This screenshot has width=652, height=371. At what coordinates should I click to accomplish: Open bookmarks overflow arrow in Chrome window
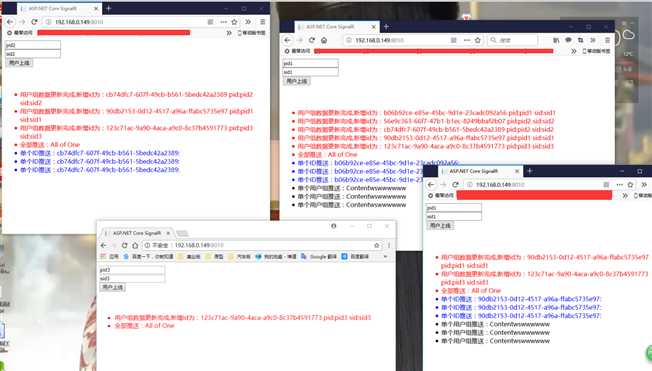[385, 257]
